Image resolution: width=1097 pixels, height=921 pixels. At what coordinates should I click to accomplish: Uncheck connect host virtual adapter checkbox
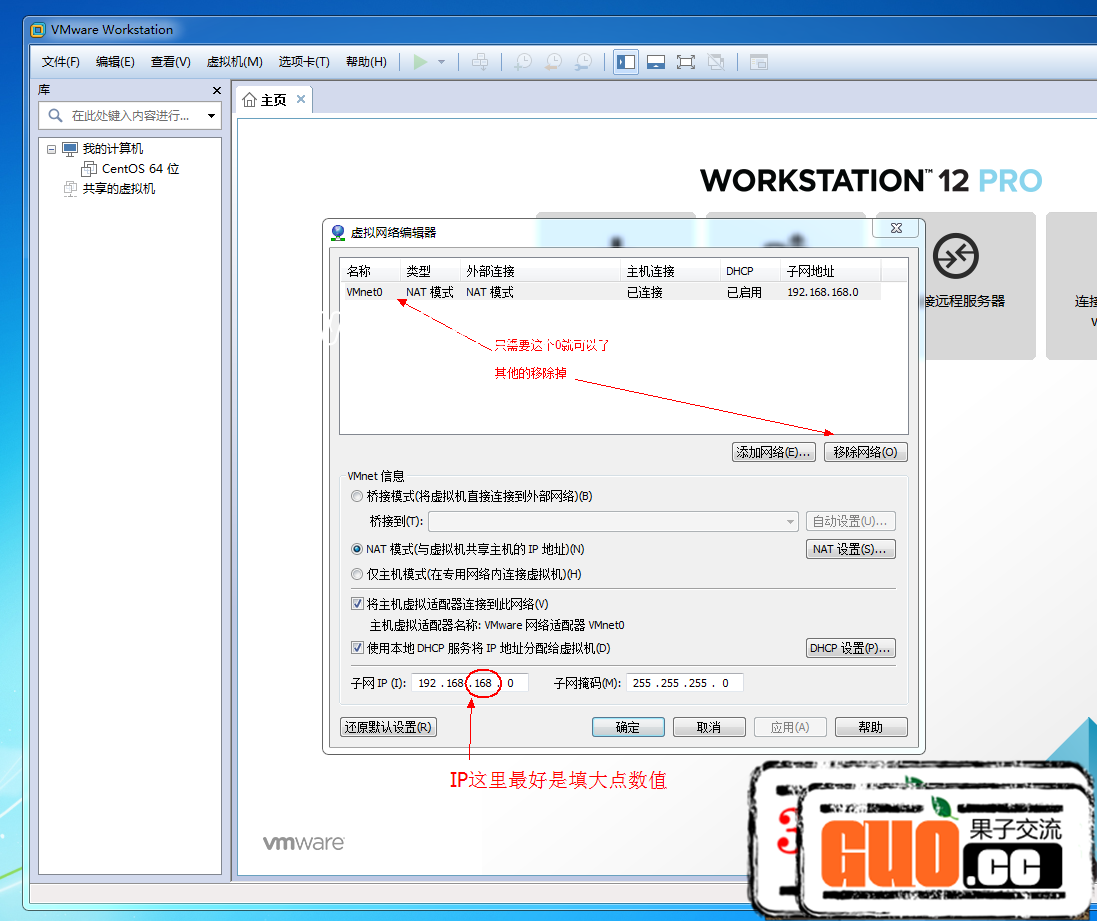(x=357, y=604)
